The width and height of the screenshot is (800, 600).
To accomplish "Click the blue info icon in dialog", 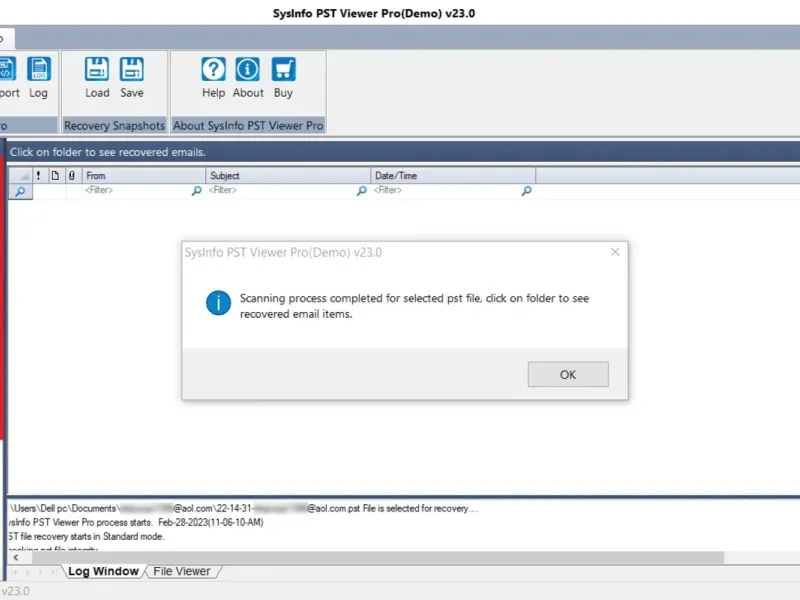I will (x=218, y=303).
